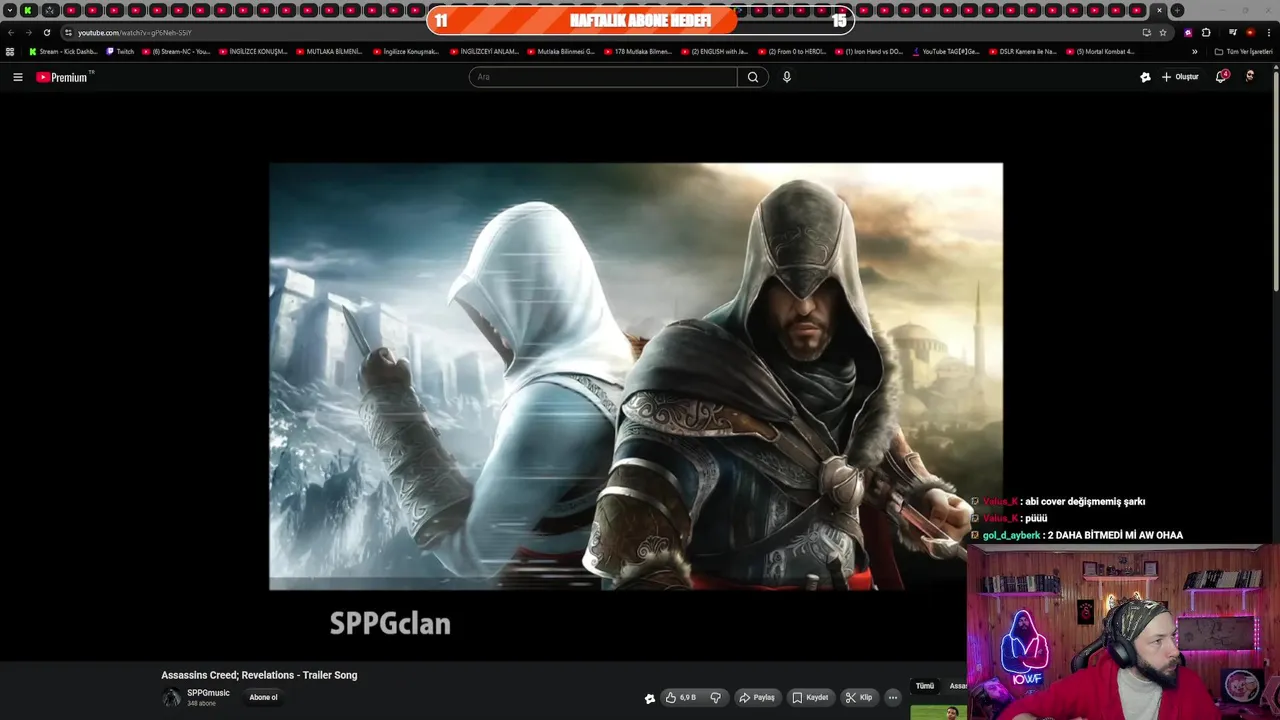Open the browser extensions puzzle icon
Screen dimensions: 1280x720
point(1206,32)
